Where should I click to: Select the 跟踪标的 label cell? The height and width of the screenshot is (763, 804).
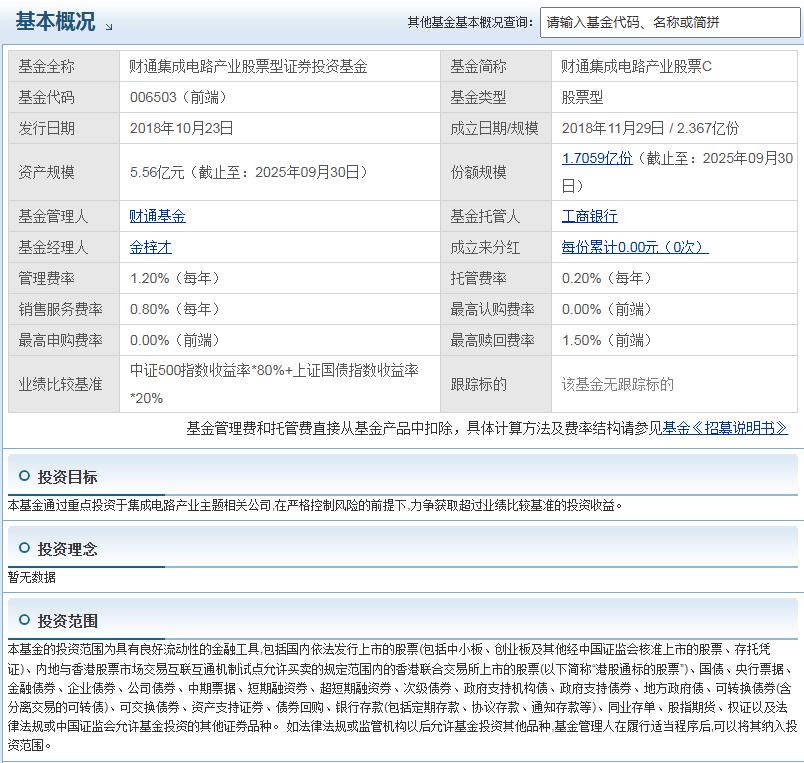[x=496, y=384]
